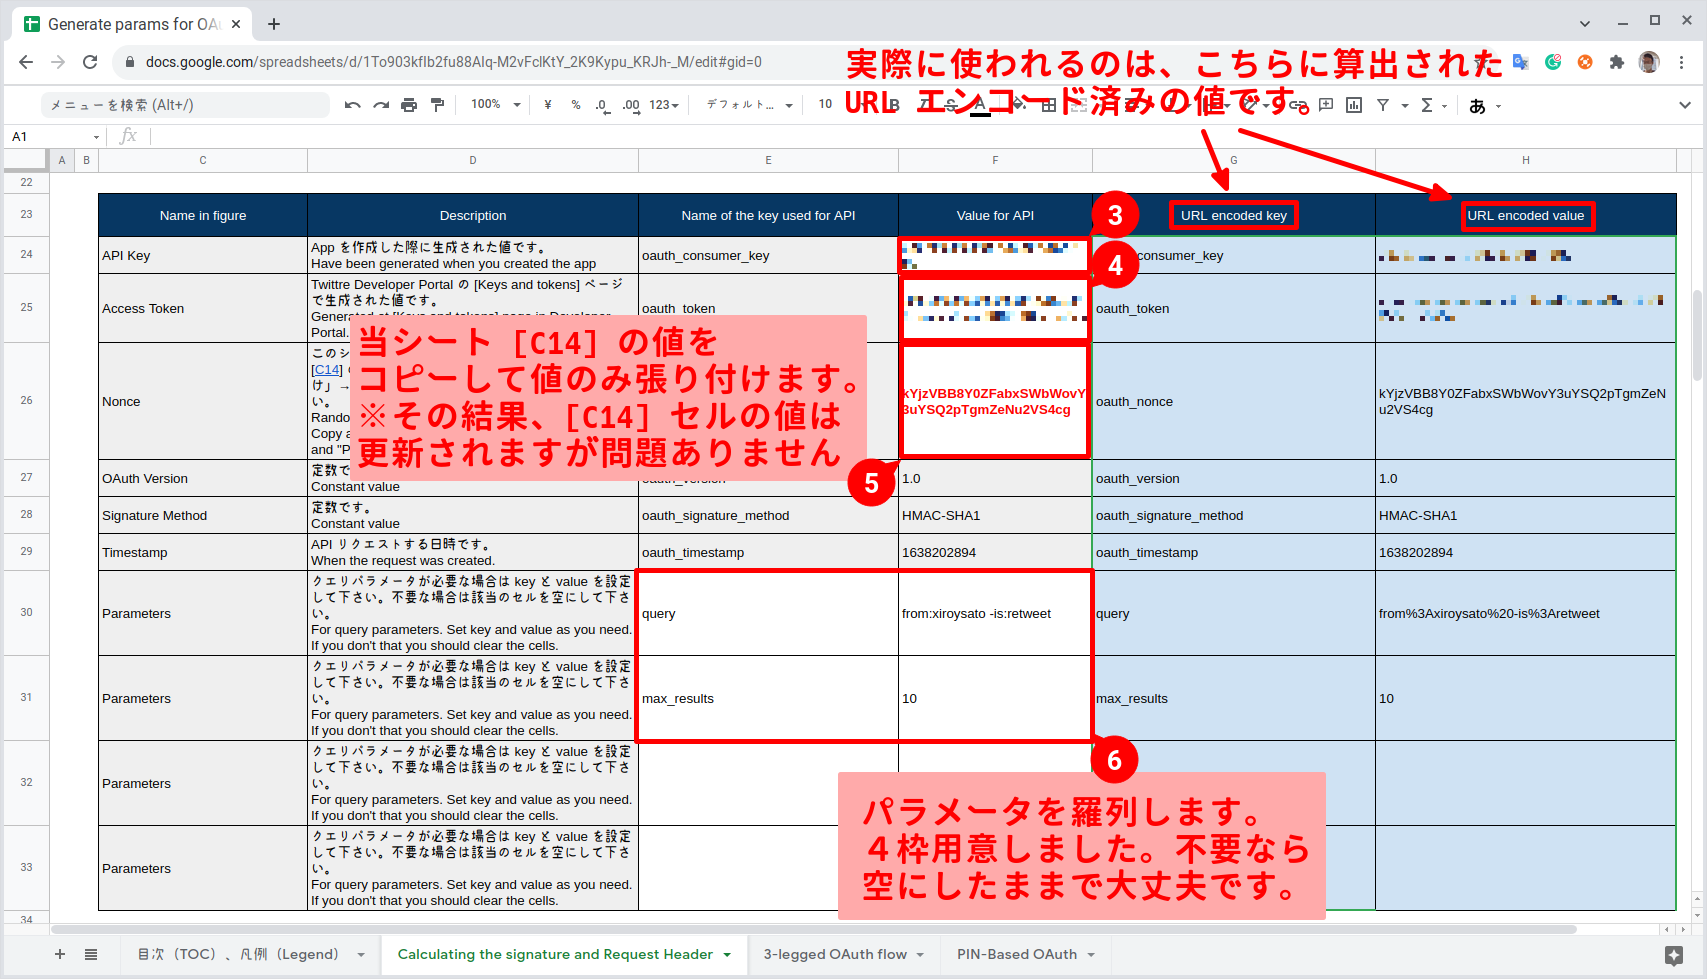Click the Print icon

coord(409,104)
